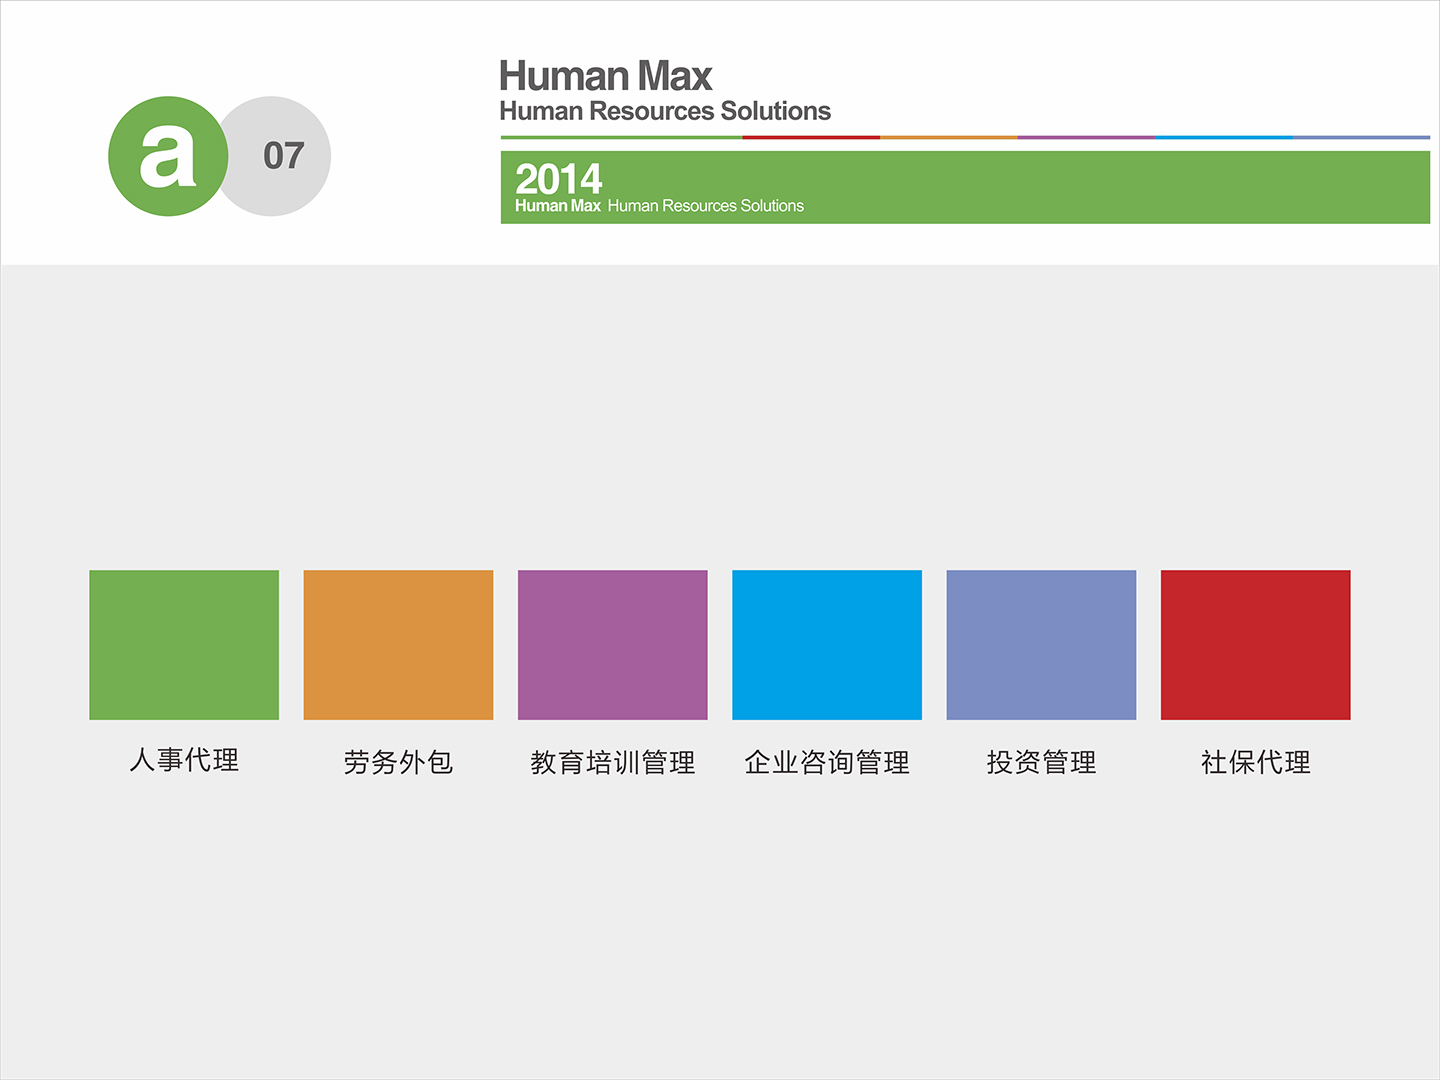Image resolution: width=1440 pixels, height=1080 pixels.
Task: Select the purple 教育培训管理 square
Action: 613,645
